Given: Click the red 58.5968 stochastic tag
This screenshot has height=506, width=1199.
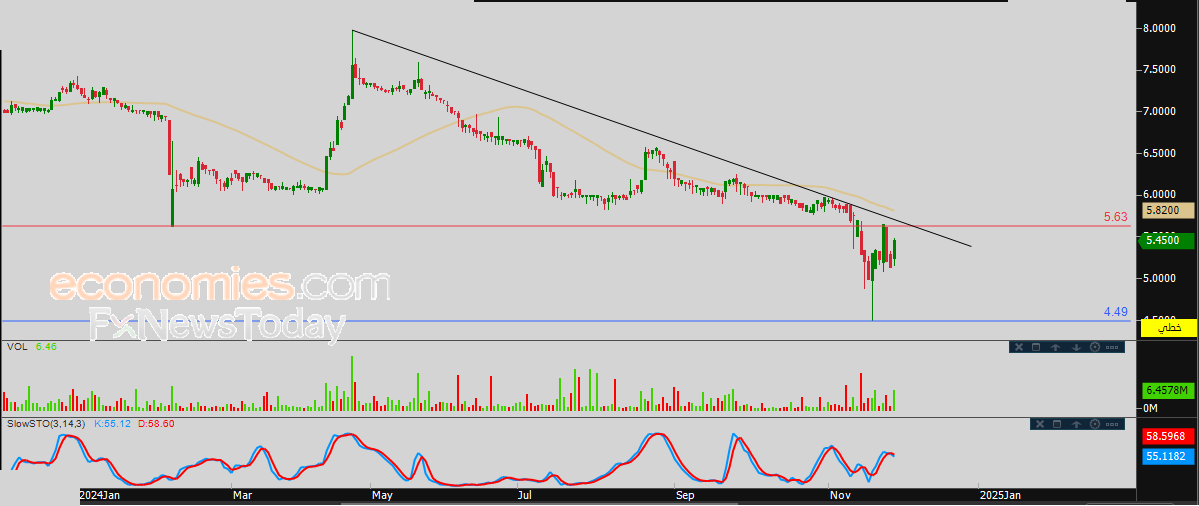Looking at the screenshot, I should pos(1168,438).
